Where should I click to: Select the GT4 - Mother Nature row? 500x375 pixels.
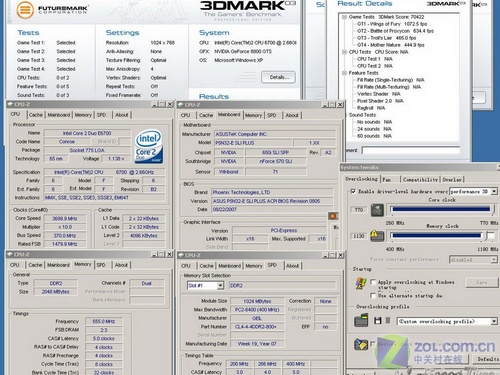[x=391, y=45]
